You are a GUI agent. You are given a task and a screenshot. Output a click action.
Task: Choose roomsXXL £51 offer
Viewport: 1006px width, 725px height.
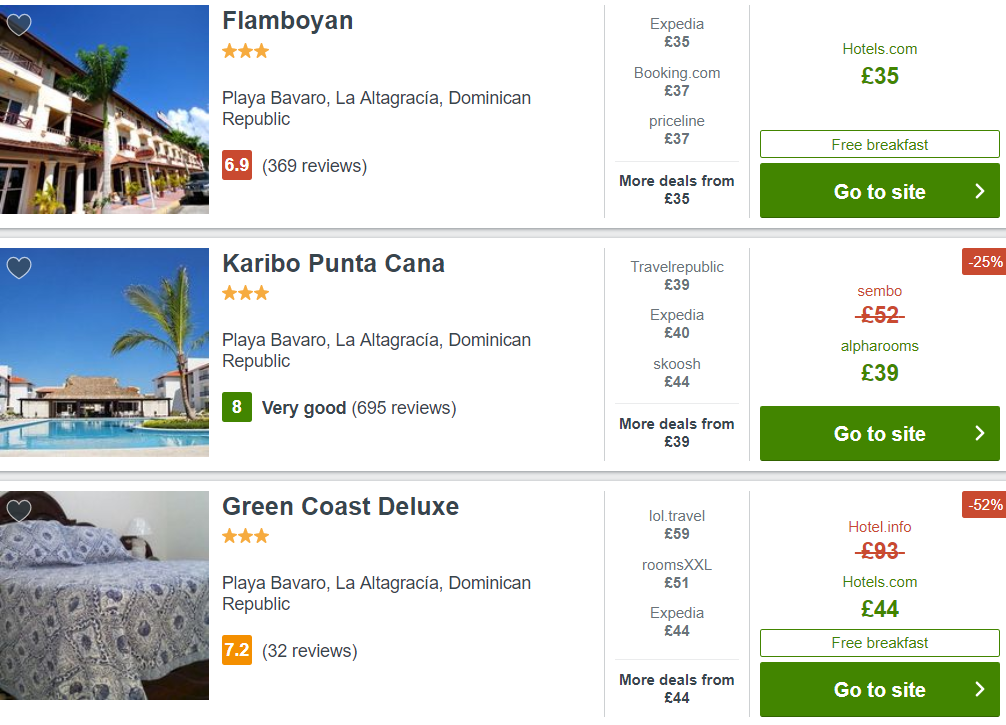tap(676, 574)
